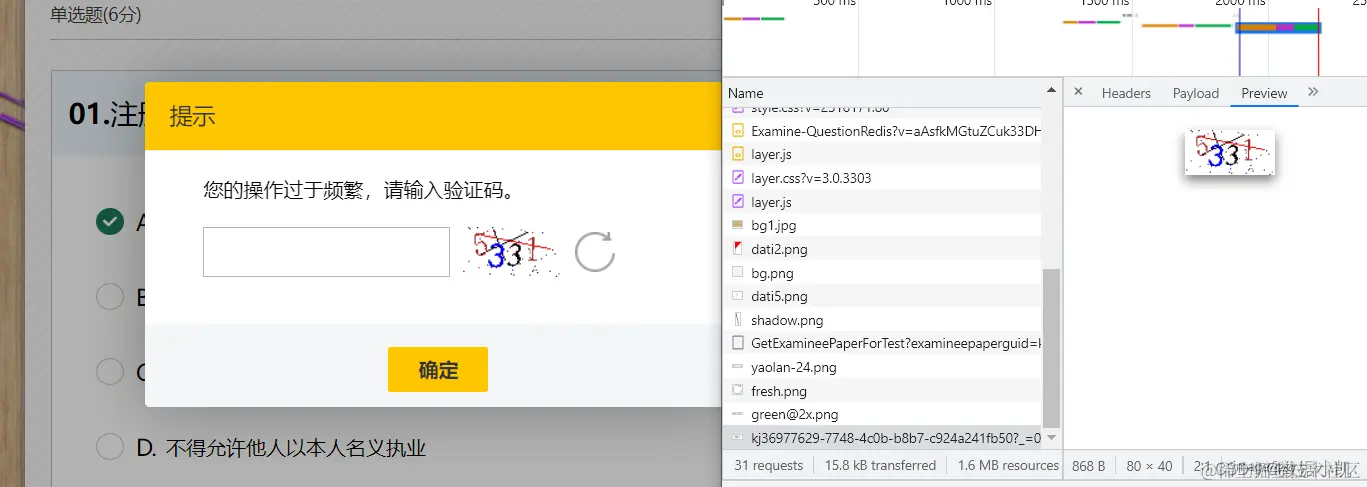This screenshot has width=1367, height=487.
Task: Click the 确定 confirm button
Action: tap(438, 370)
